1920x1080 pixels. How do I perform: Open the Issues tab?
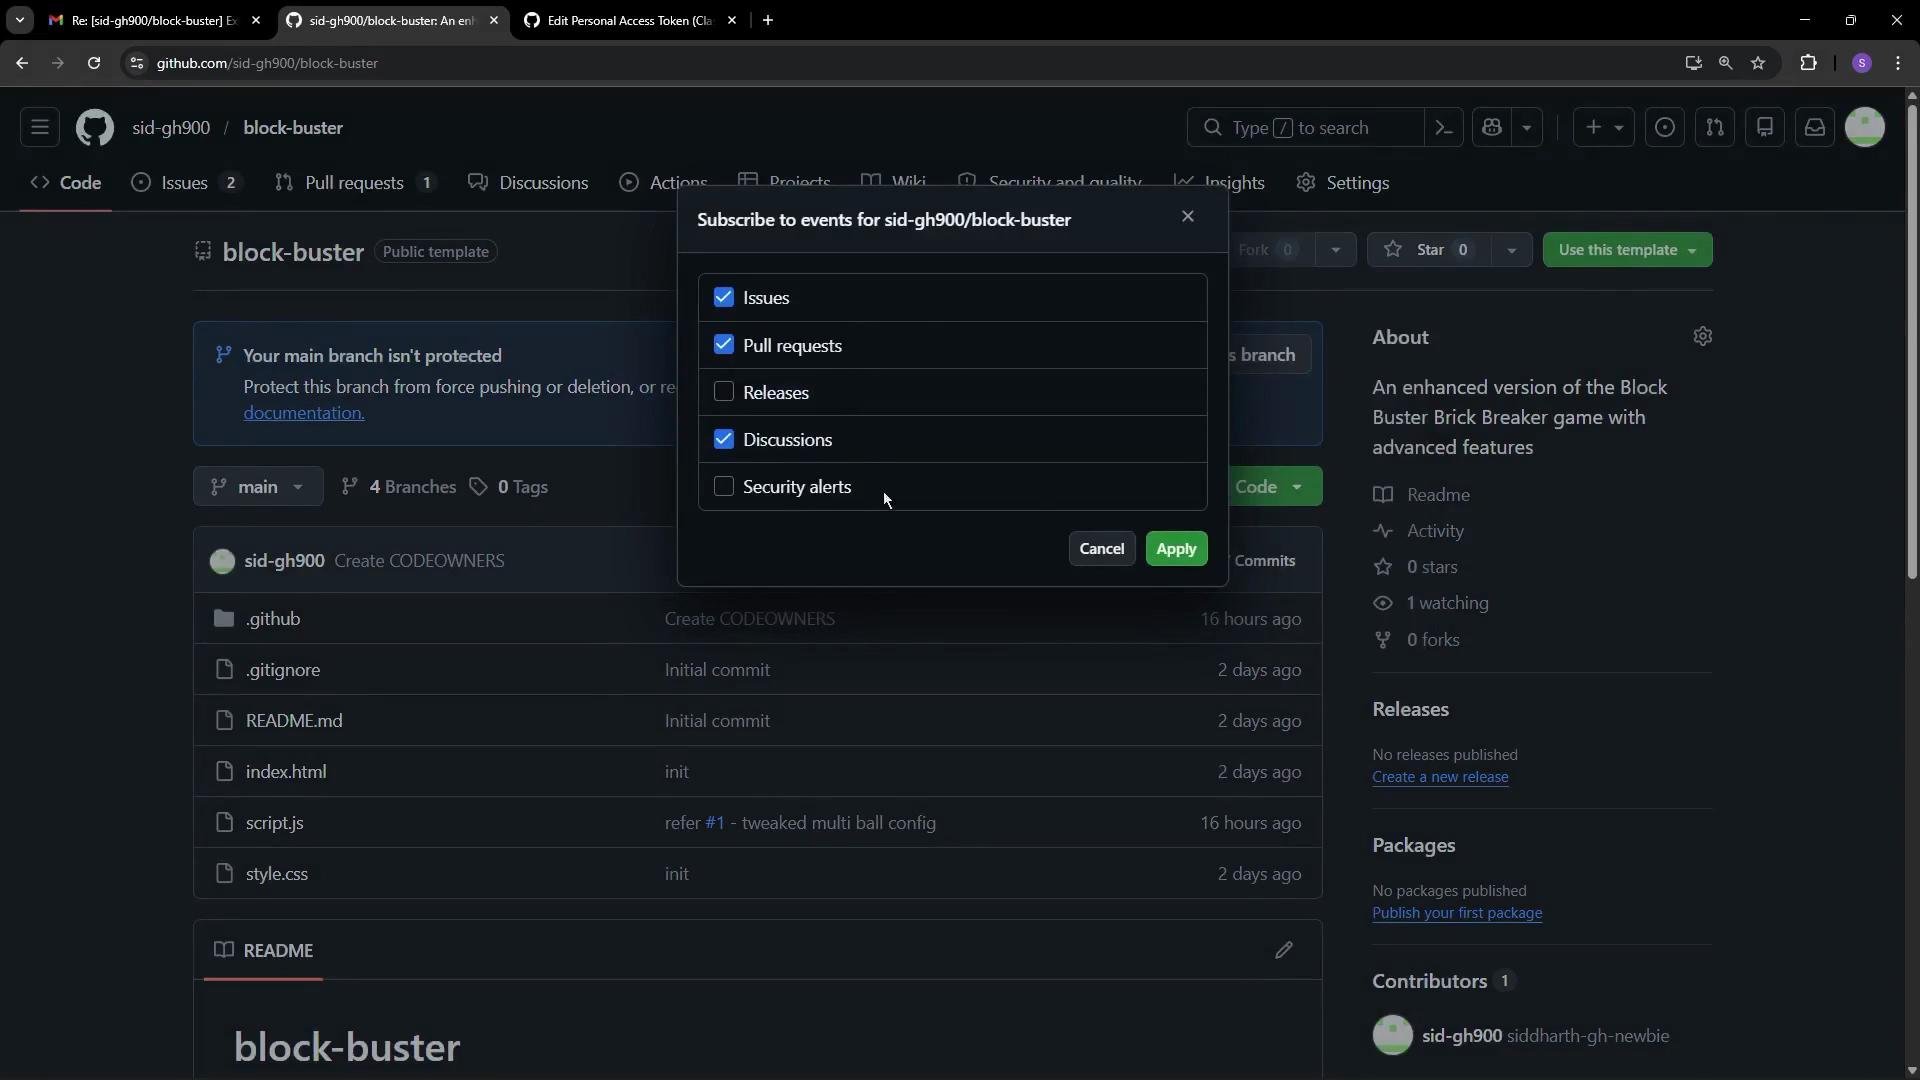coord(187,183)
